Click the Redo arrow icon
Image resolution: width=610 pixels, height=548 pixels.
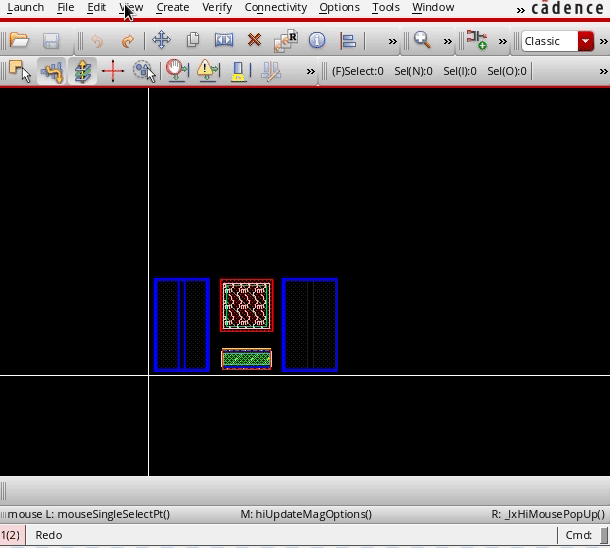(127, 41)
